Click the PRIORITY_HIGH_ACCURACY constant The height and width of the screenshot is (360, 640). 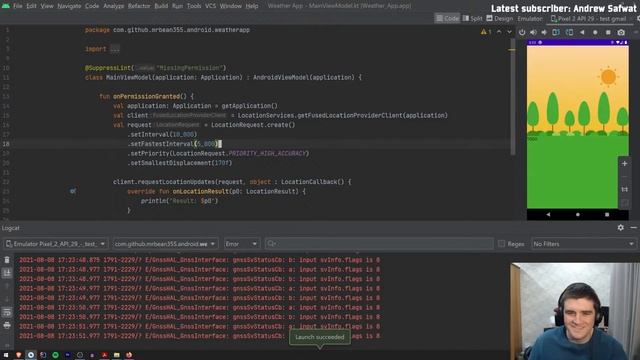coord(267,153)
